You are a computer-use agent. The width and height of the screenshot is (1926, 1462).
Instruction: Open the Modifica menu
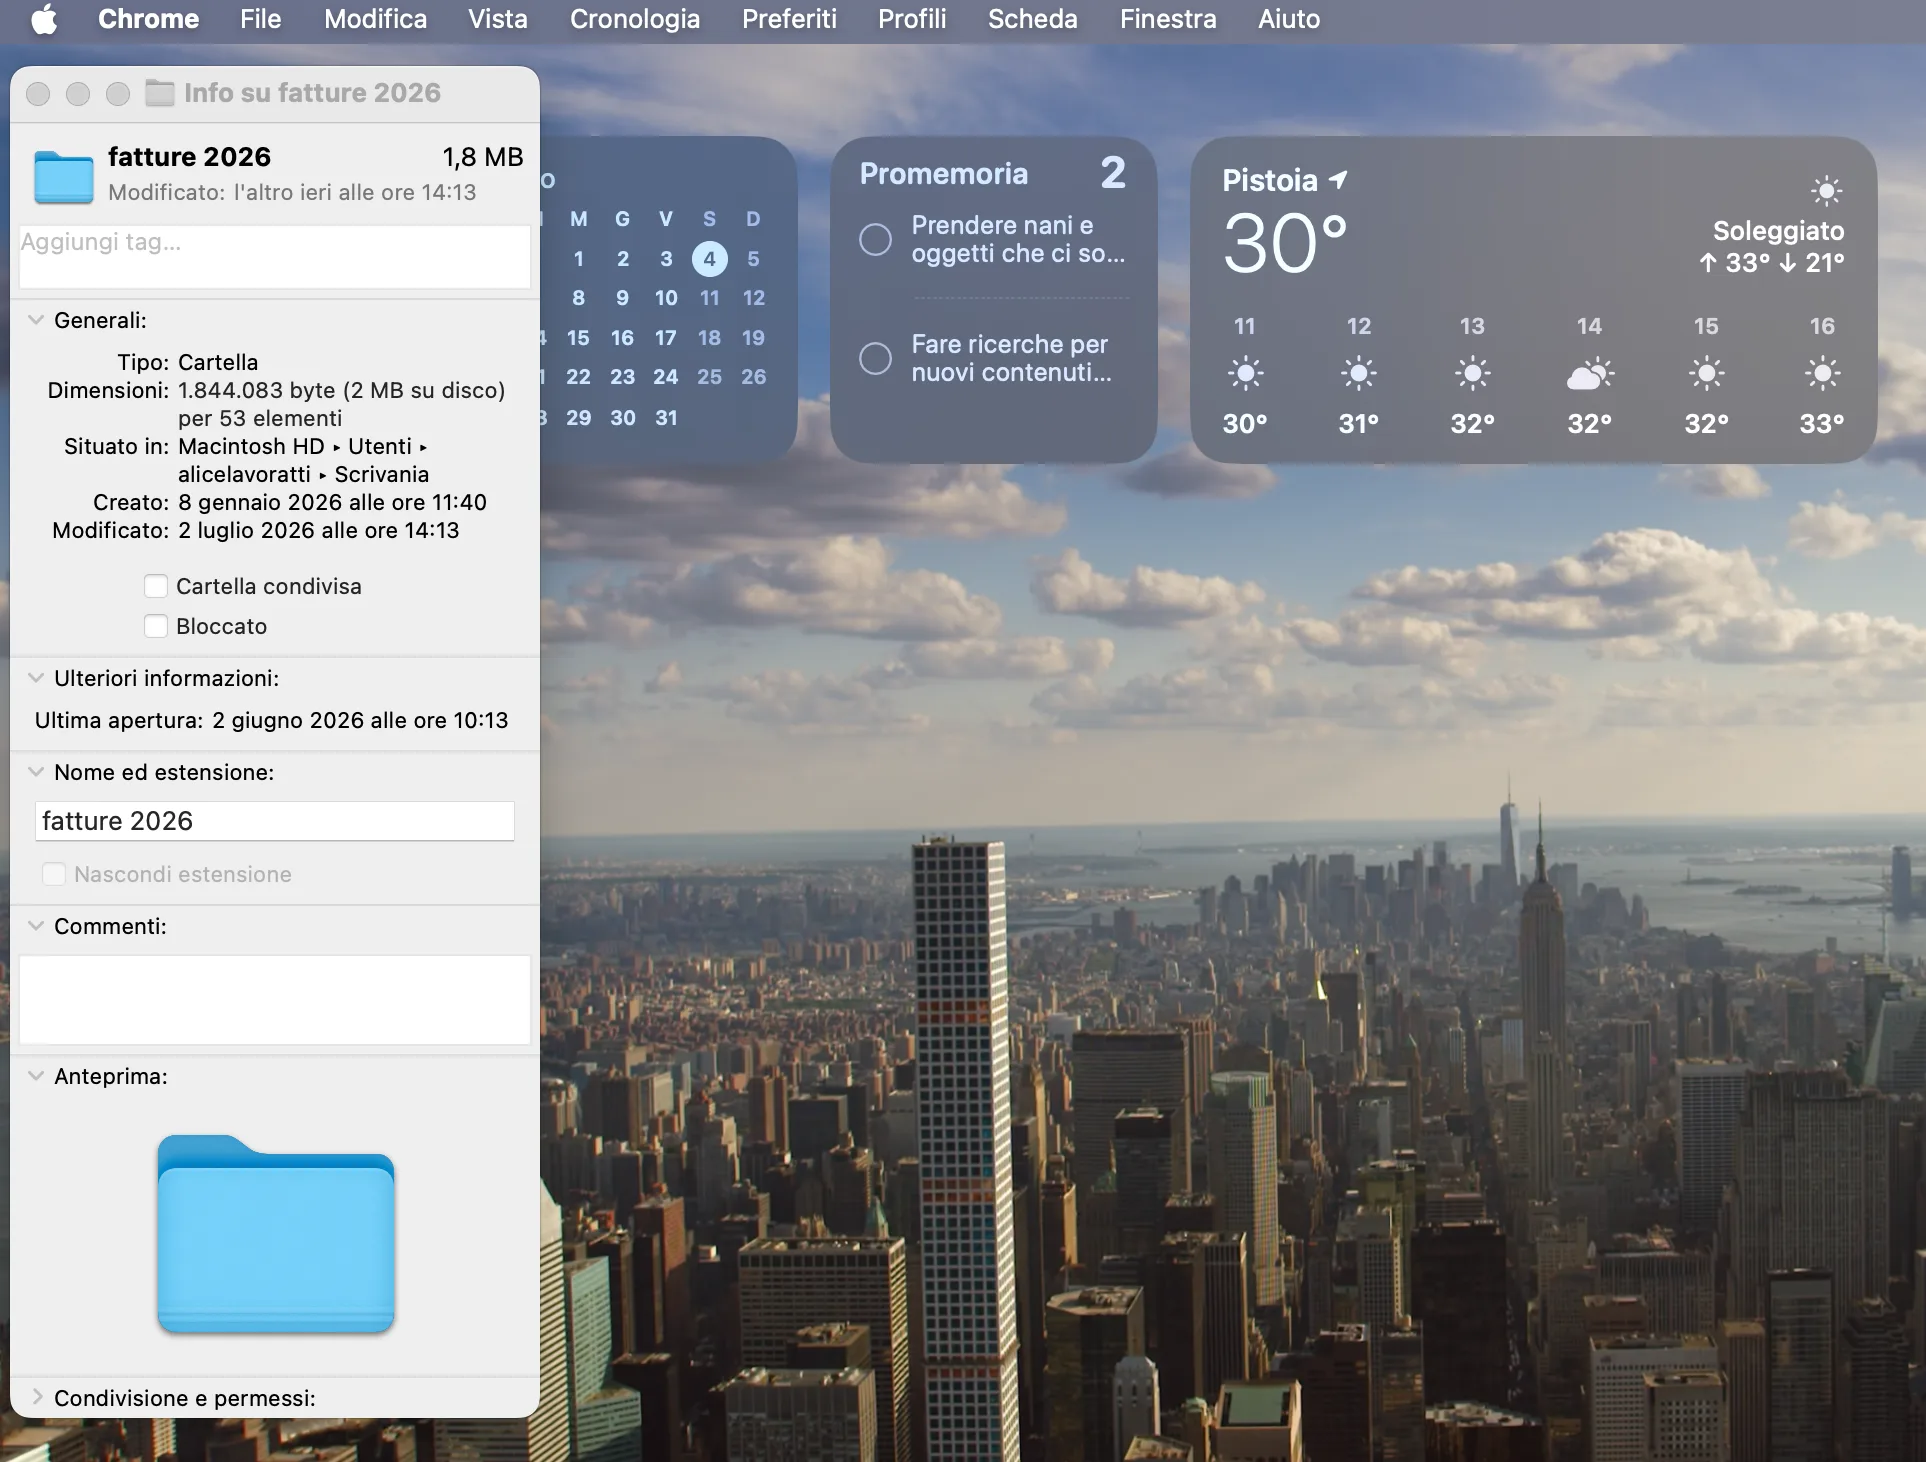[375, 19]
